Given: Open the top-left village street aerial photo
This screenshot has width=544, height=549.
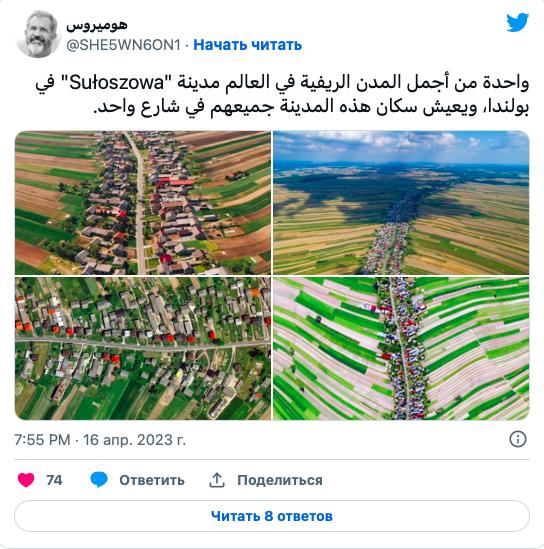Looking at the screenshot, I should coord(143,203).
